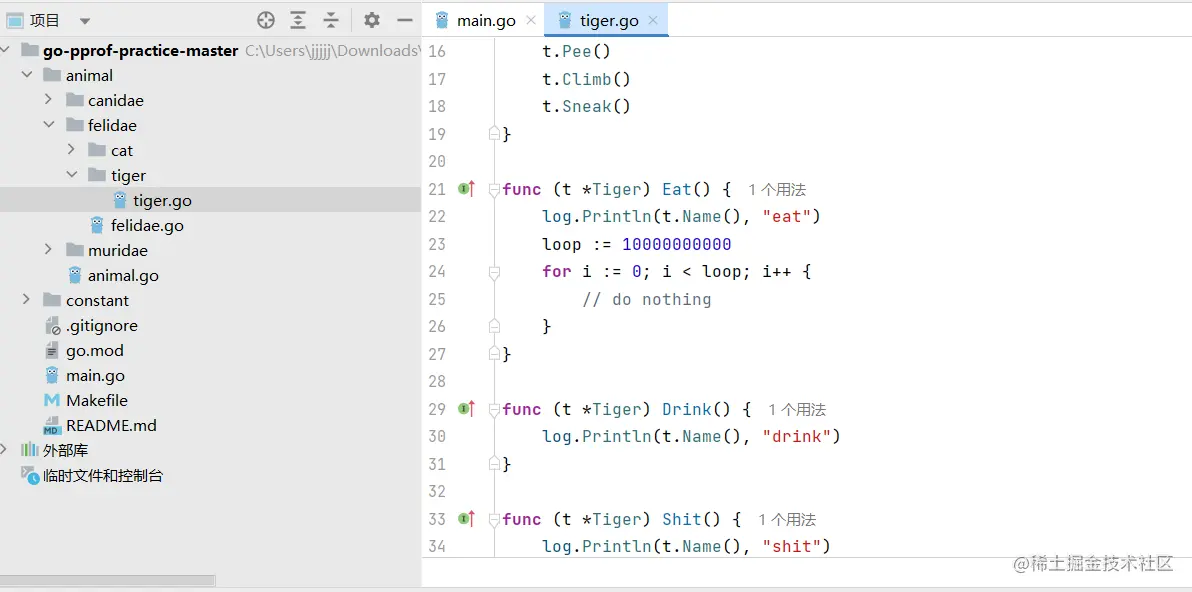Viewport: 1192px width, 592px height.
Task: Close the main.go tab
Action: (531, 20)
